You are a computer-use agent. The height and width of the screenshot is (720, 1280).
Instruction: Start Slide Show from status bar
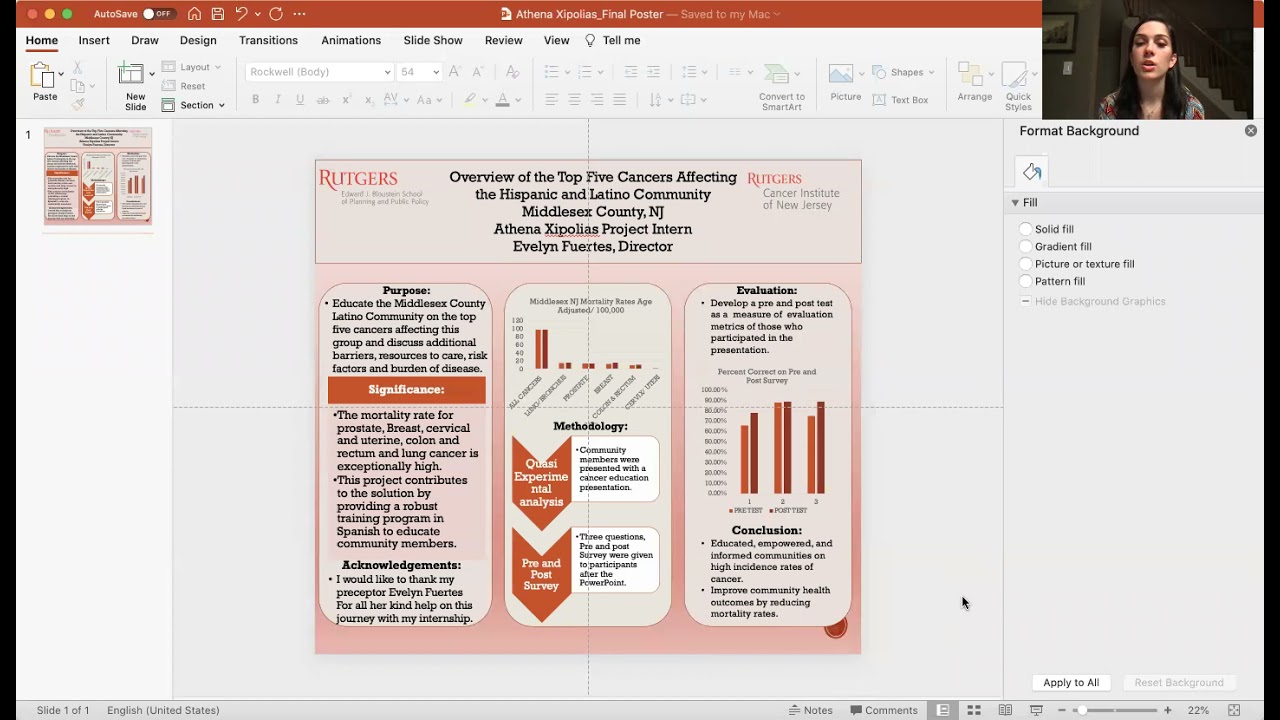pyautogui.click(x=1036, y=710)
